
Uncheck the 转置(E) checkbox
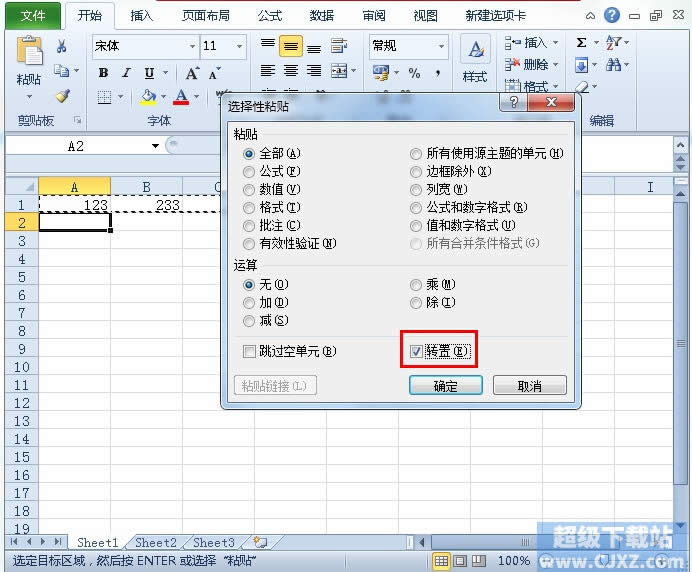click(416, 351)
